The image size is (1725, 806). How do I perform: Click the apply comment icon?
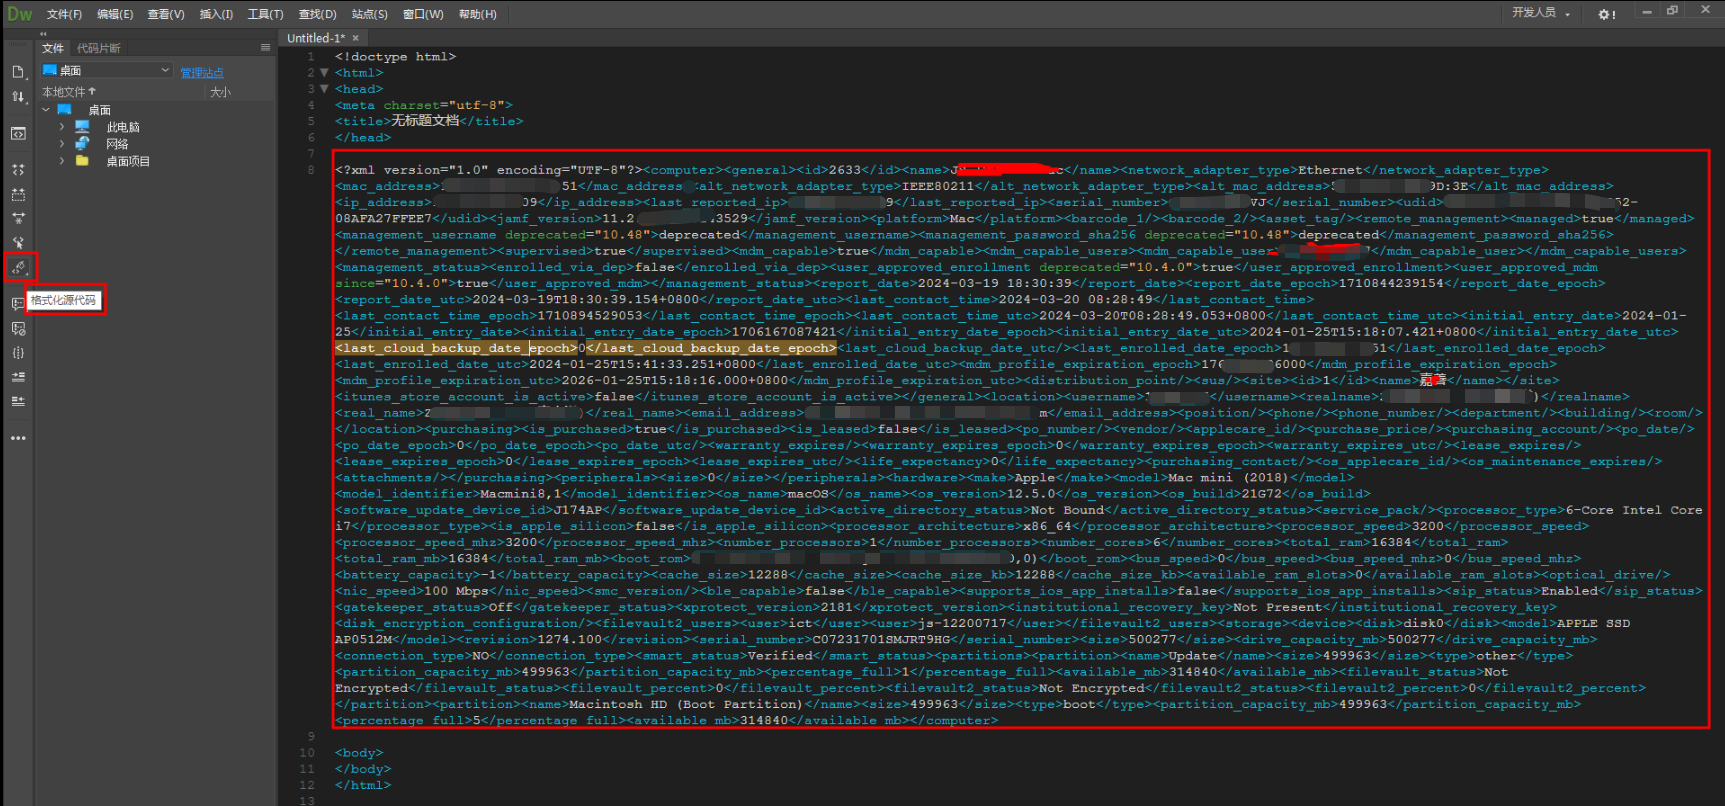[x=18, y=303]
